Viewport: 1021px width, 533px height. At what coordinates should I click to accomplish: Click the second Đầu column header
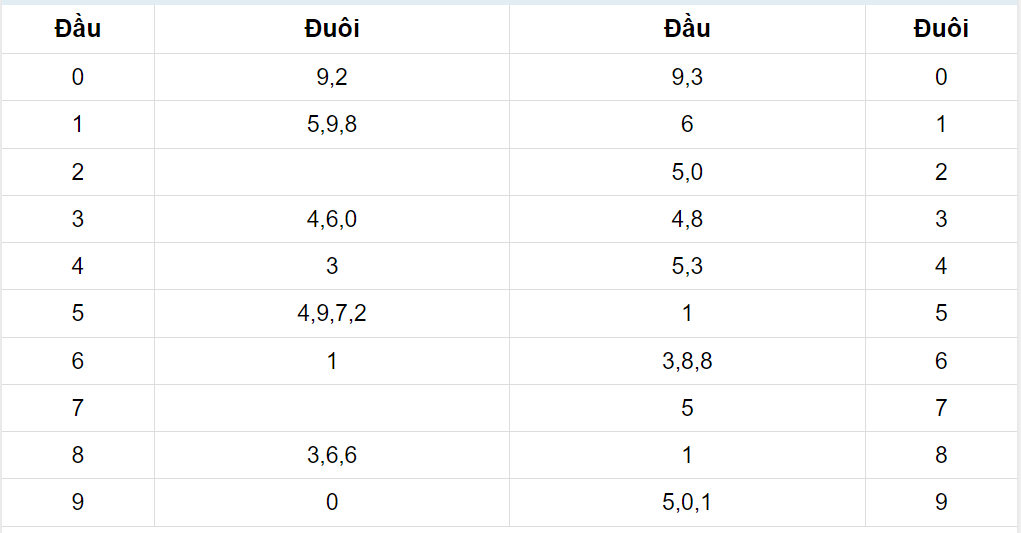point(687,29)
